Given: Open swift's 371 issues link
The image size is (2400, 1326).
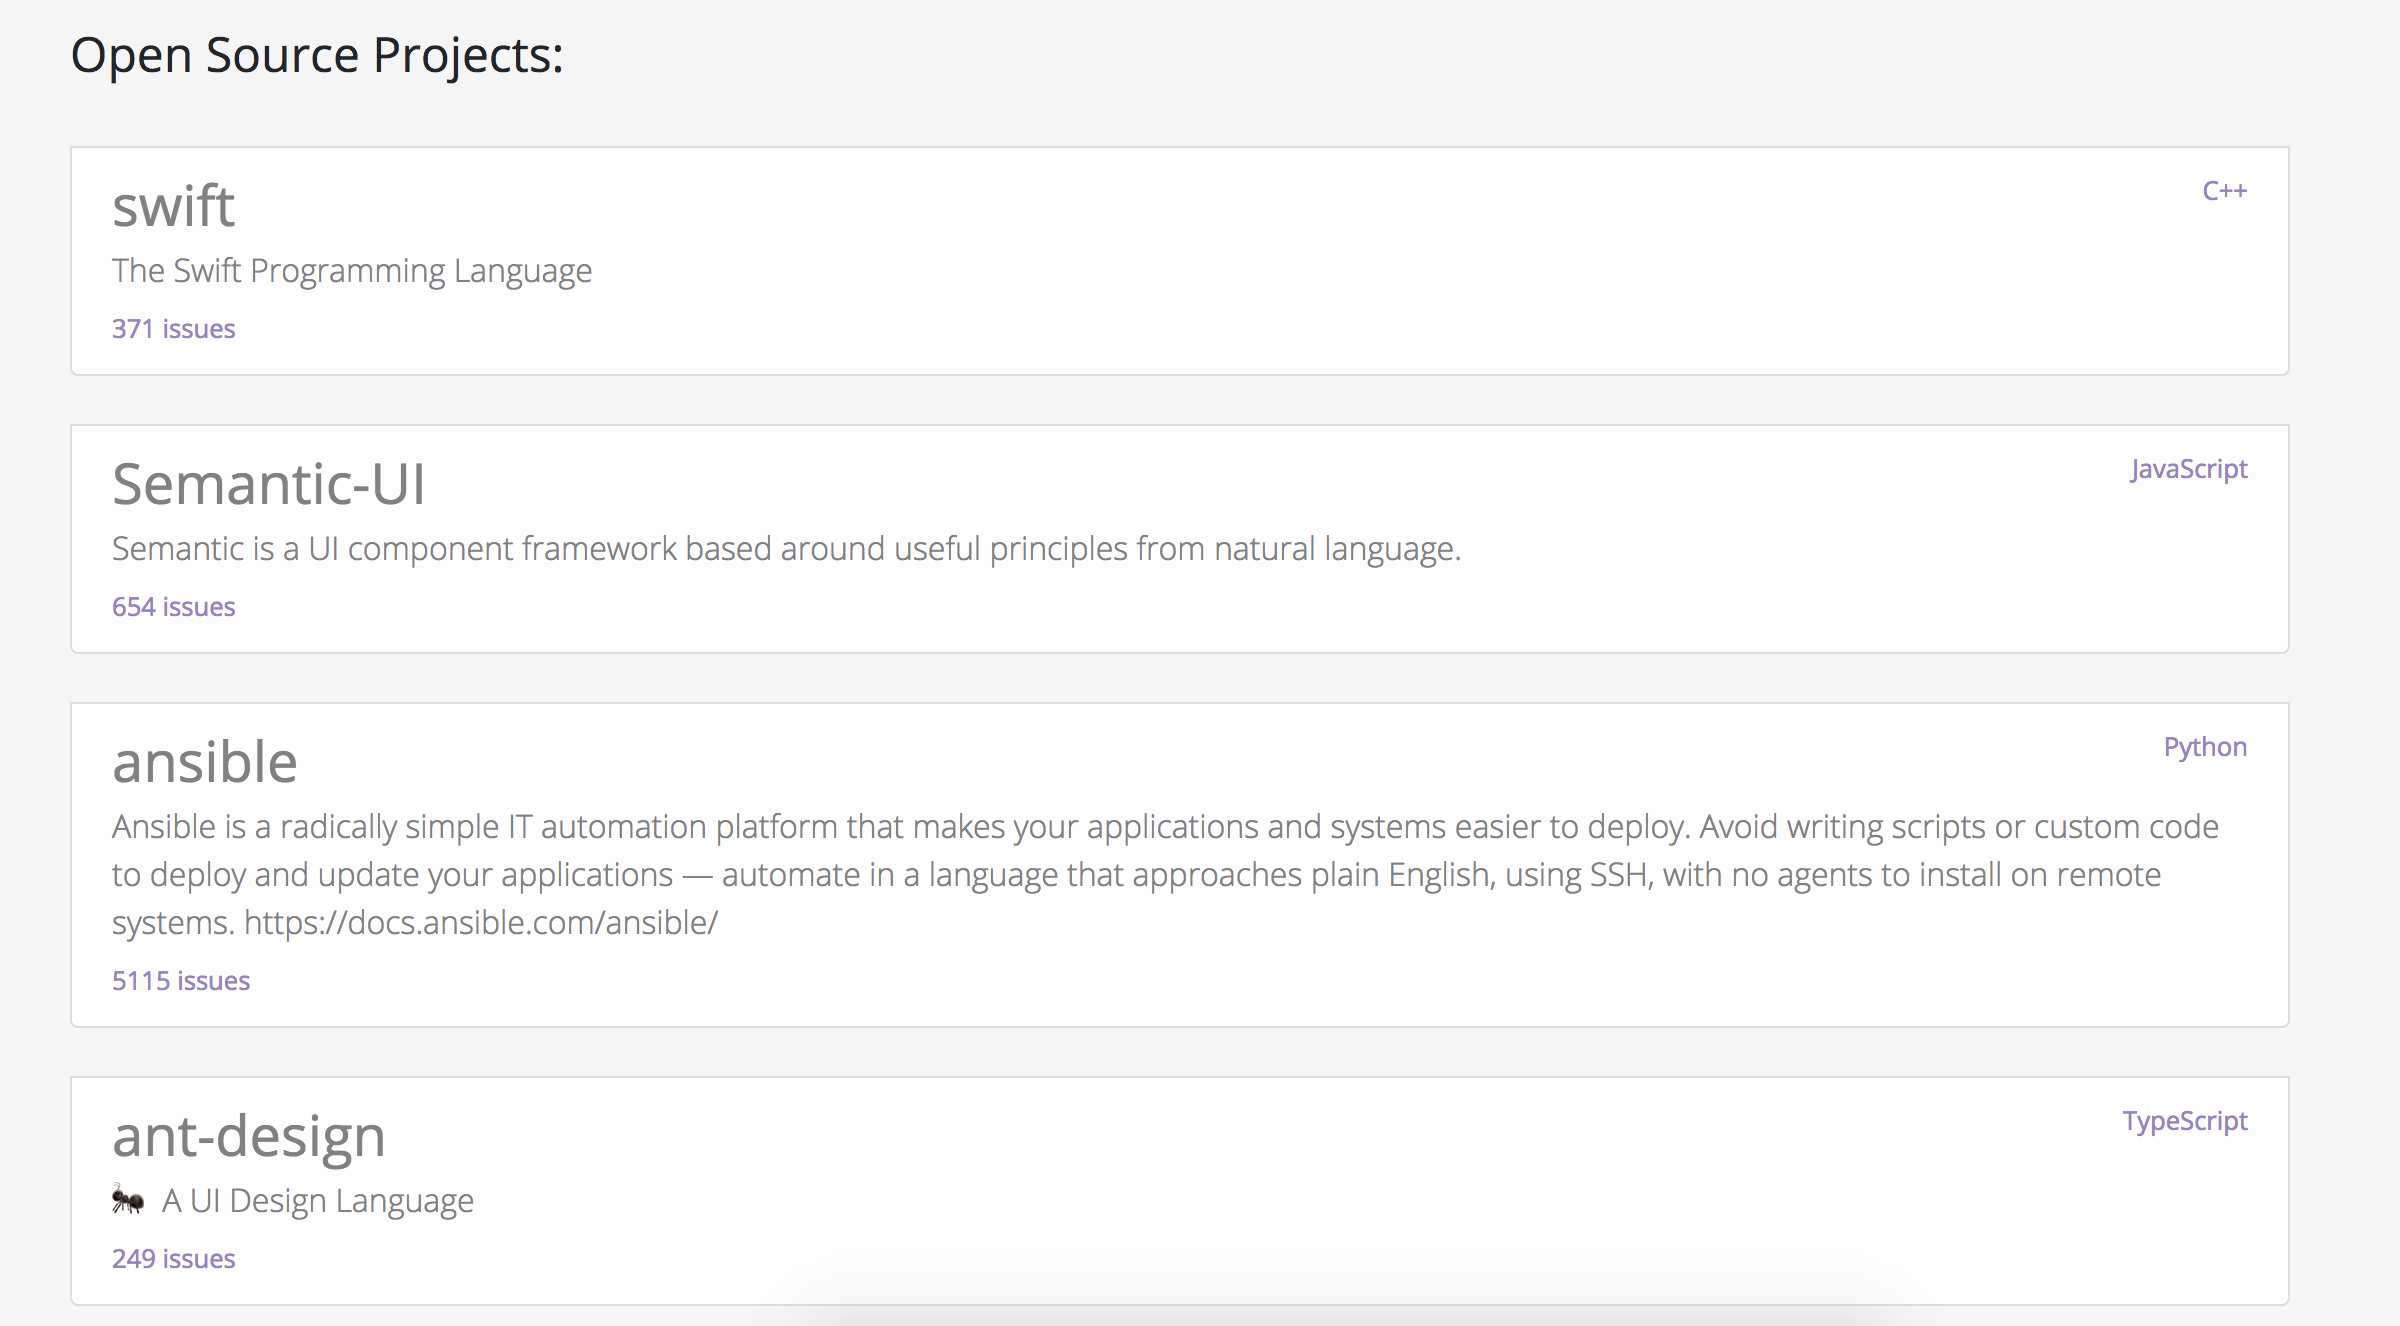Looking at the screenshot, I should (173, 329).
